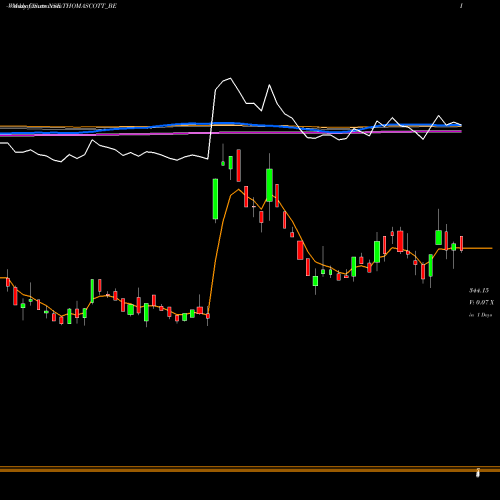Click the tall green gap-up candlestick
This screenshot has height=500, width=500.
pyautogui.click(x=215, y=200)
